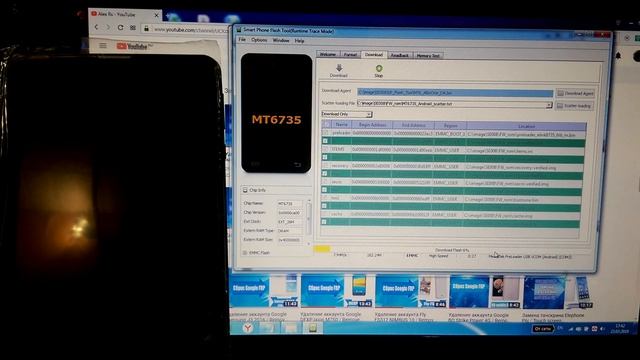640x360 pixels.
Task: Click the Download Agent file path field
Action: pyautogui.click(x=455, y=93)
